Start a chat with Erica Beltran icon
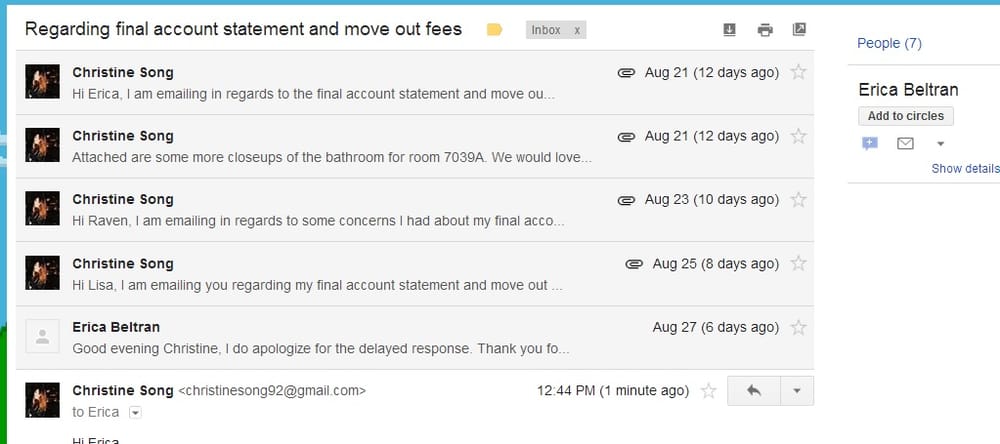The image size is (1000, 444). click(x=869, y=144)
